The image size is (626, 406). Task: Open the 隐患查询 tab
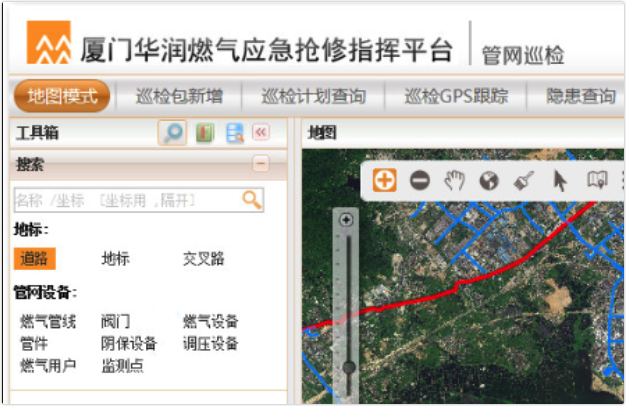click(x=581, y=96)
